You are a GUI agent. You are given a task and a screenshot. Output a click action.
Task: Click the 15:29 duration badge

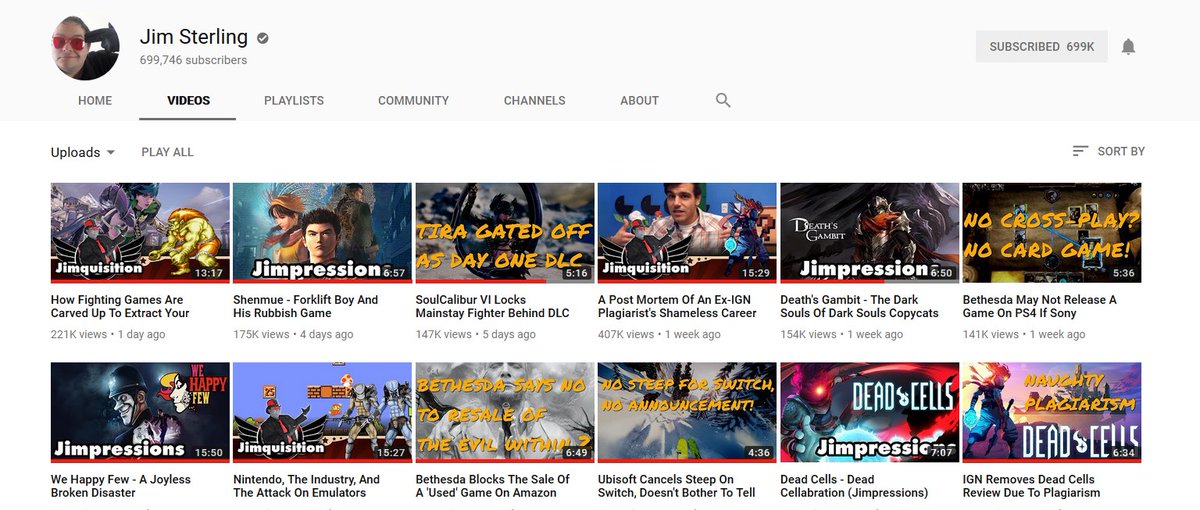pos(756,273)
